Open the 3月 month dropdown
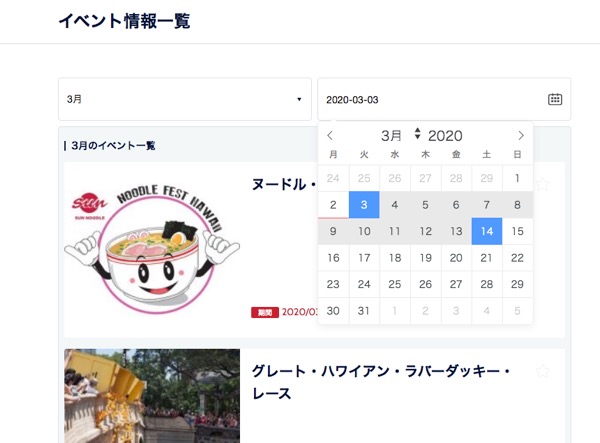The width and height of the screenshot is (600, 443). (x=185, y=99)
